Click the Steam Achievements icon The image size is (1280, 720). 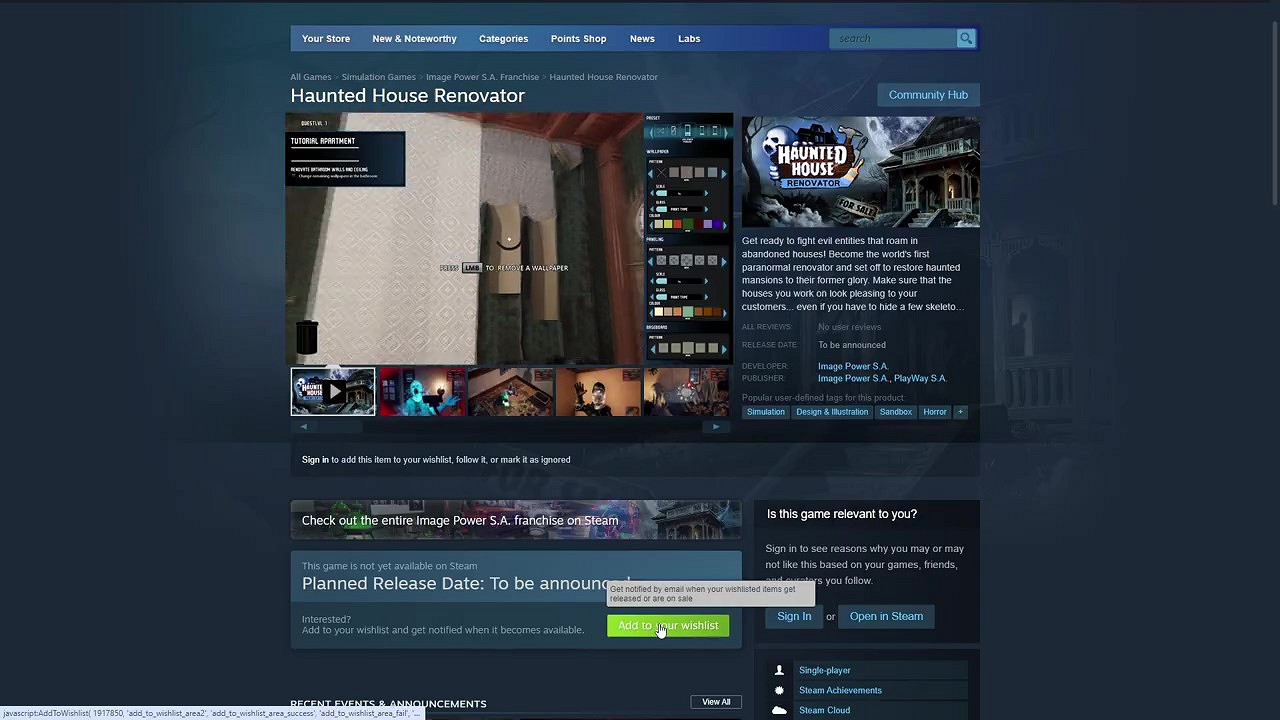pos(779,691)
